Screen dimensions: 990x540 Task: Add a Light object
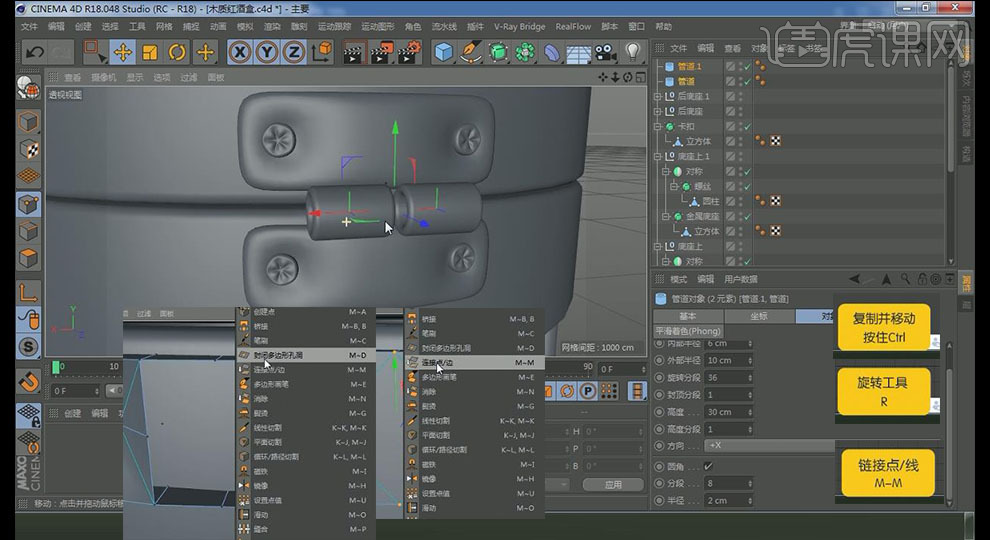(633, 52)
